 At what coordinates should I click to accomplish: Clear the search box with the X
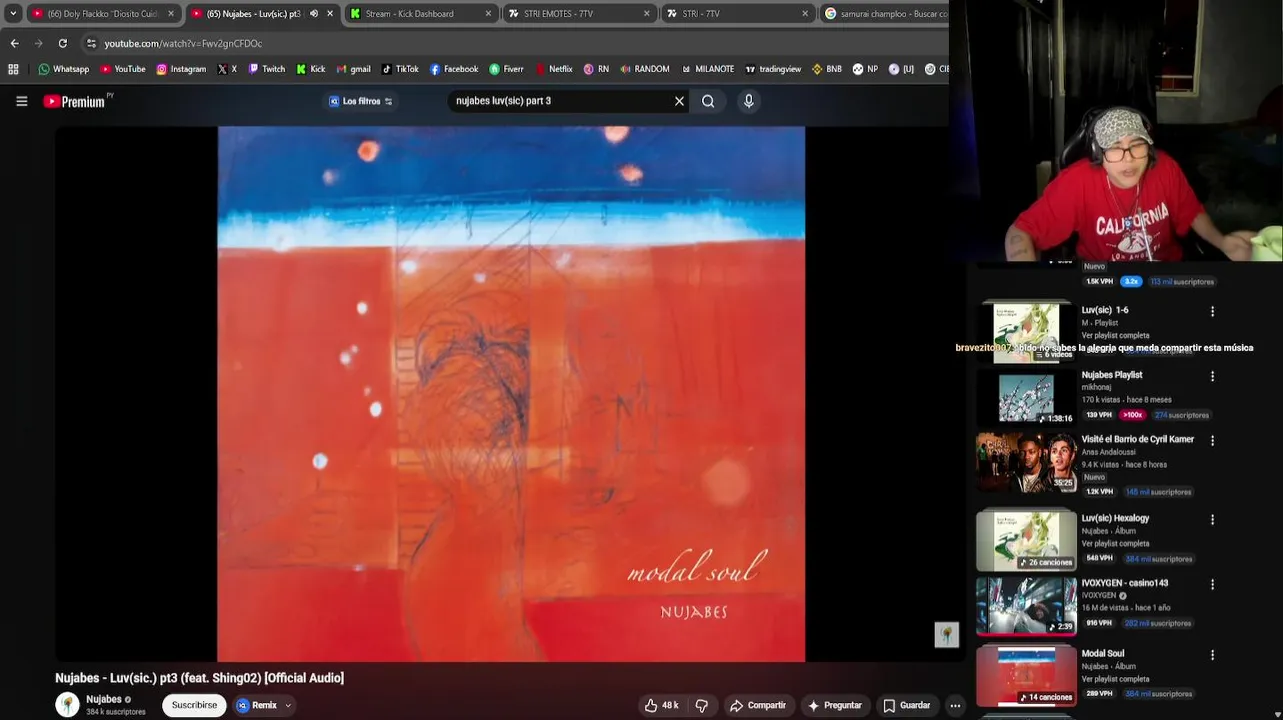click(x=679, y=101)
